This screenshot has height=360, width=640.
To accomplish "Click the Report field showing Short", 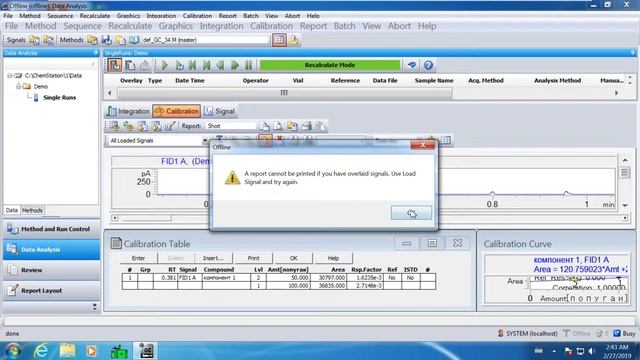I will click(231, 126).
